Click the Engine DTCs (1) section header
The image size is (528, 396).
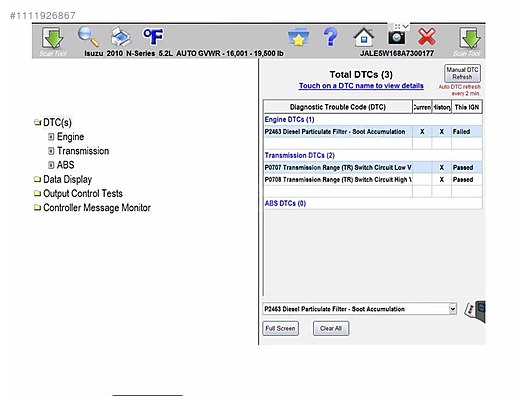click(x=289, y=120)
